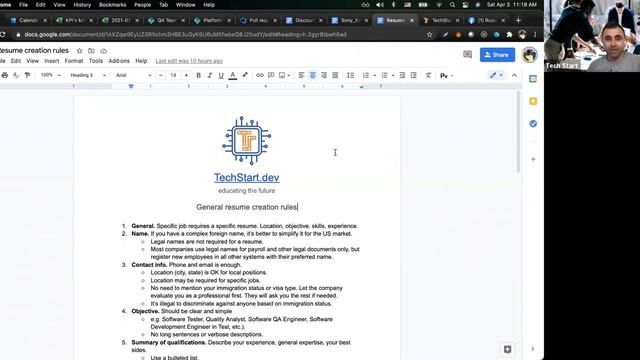Decrease the paragraph indent
The width and height of the screenshot is (640, 360).
tap(402, 75)
